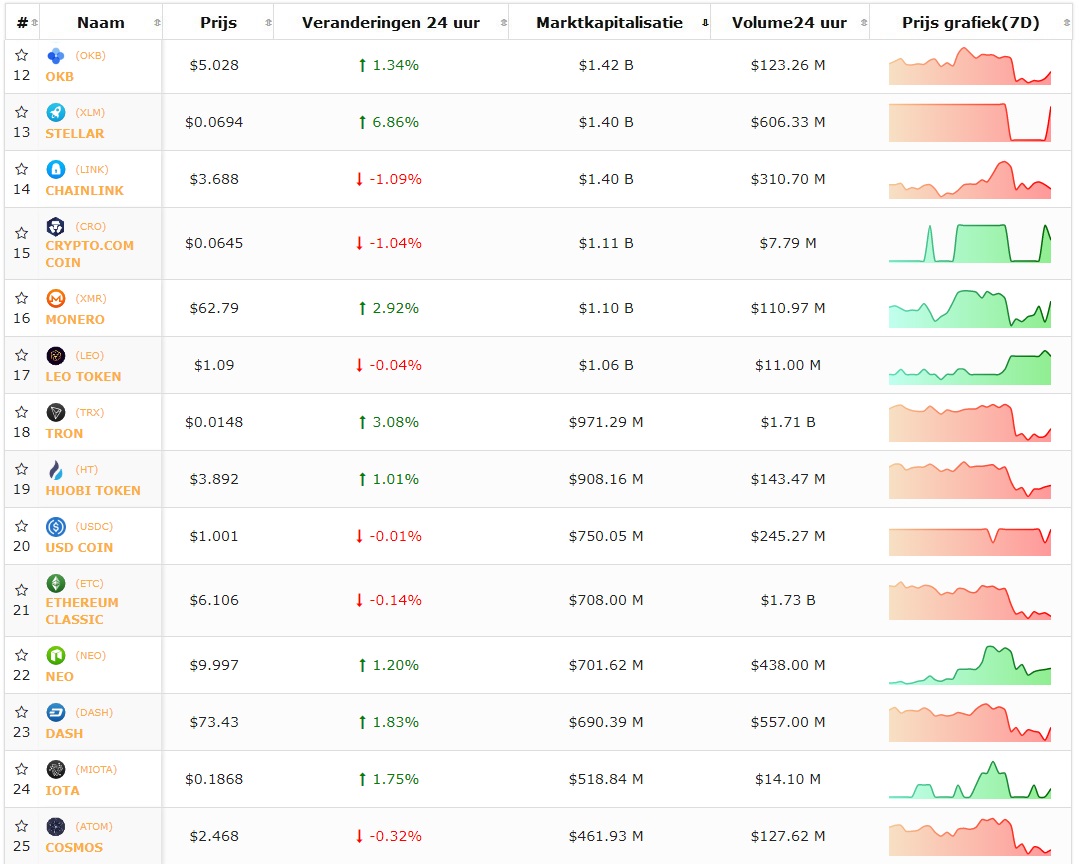1089x864 pixels.
Task: Sort by the Naam column header
Action: (100, 22)
